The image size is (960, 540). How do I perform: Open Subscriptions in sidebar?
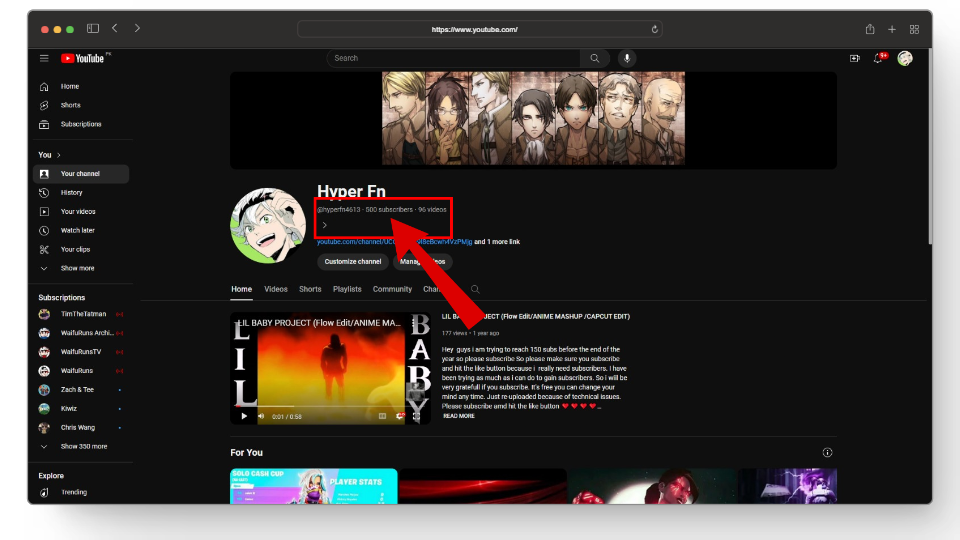(x=81, y=124)
